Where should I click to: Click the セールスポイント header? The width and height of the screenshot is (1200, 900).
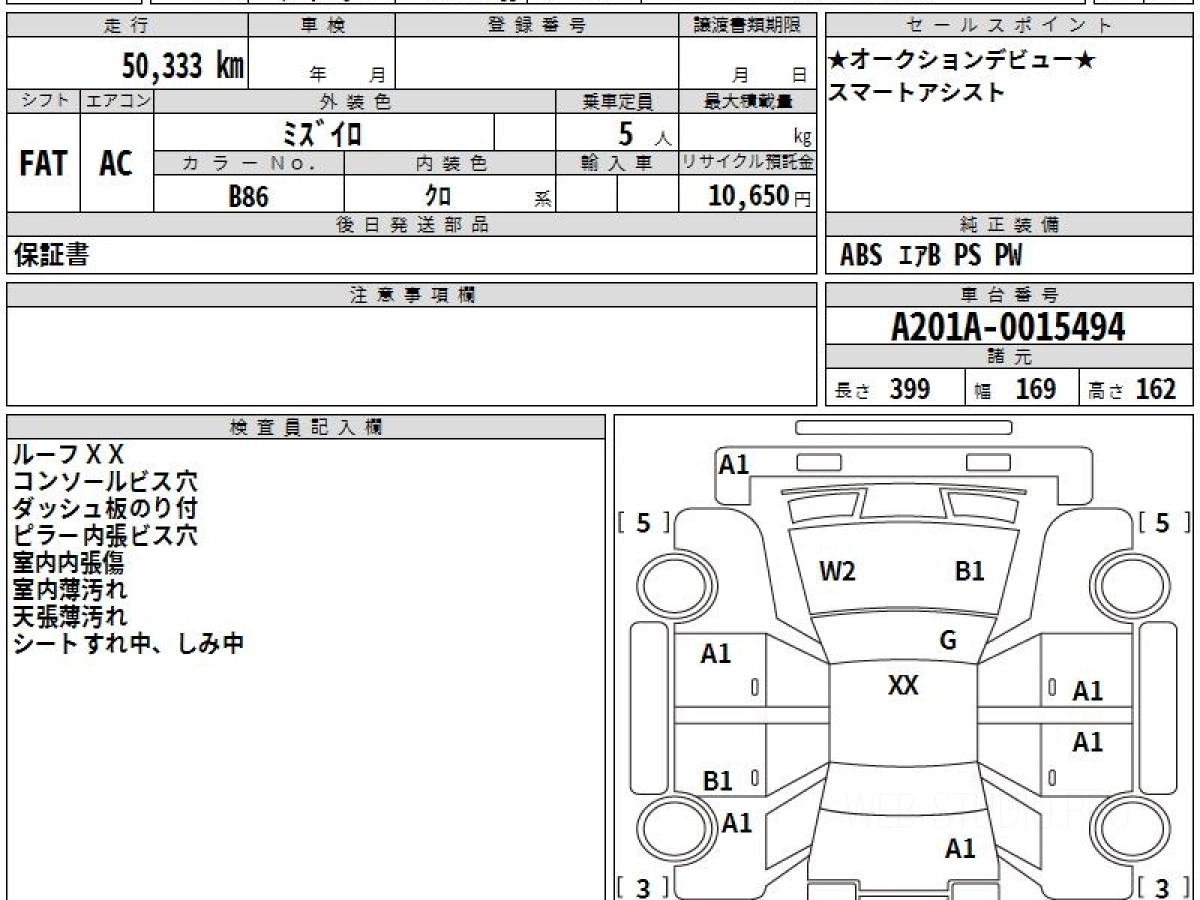pyautogui.click(x=1010, y=26)
